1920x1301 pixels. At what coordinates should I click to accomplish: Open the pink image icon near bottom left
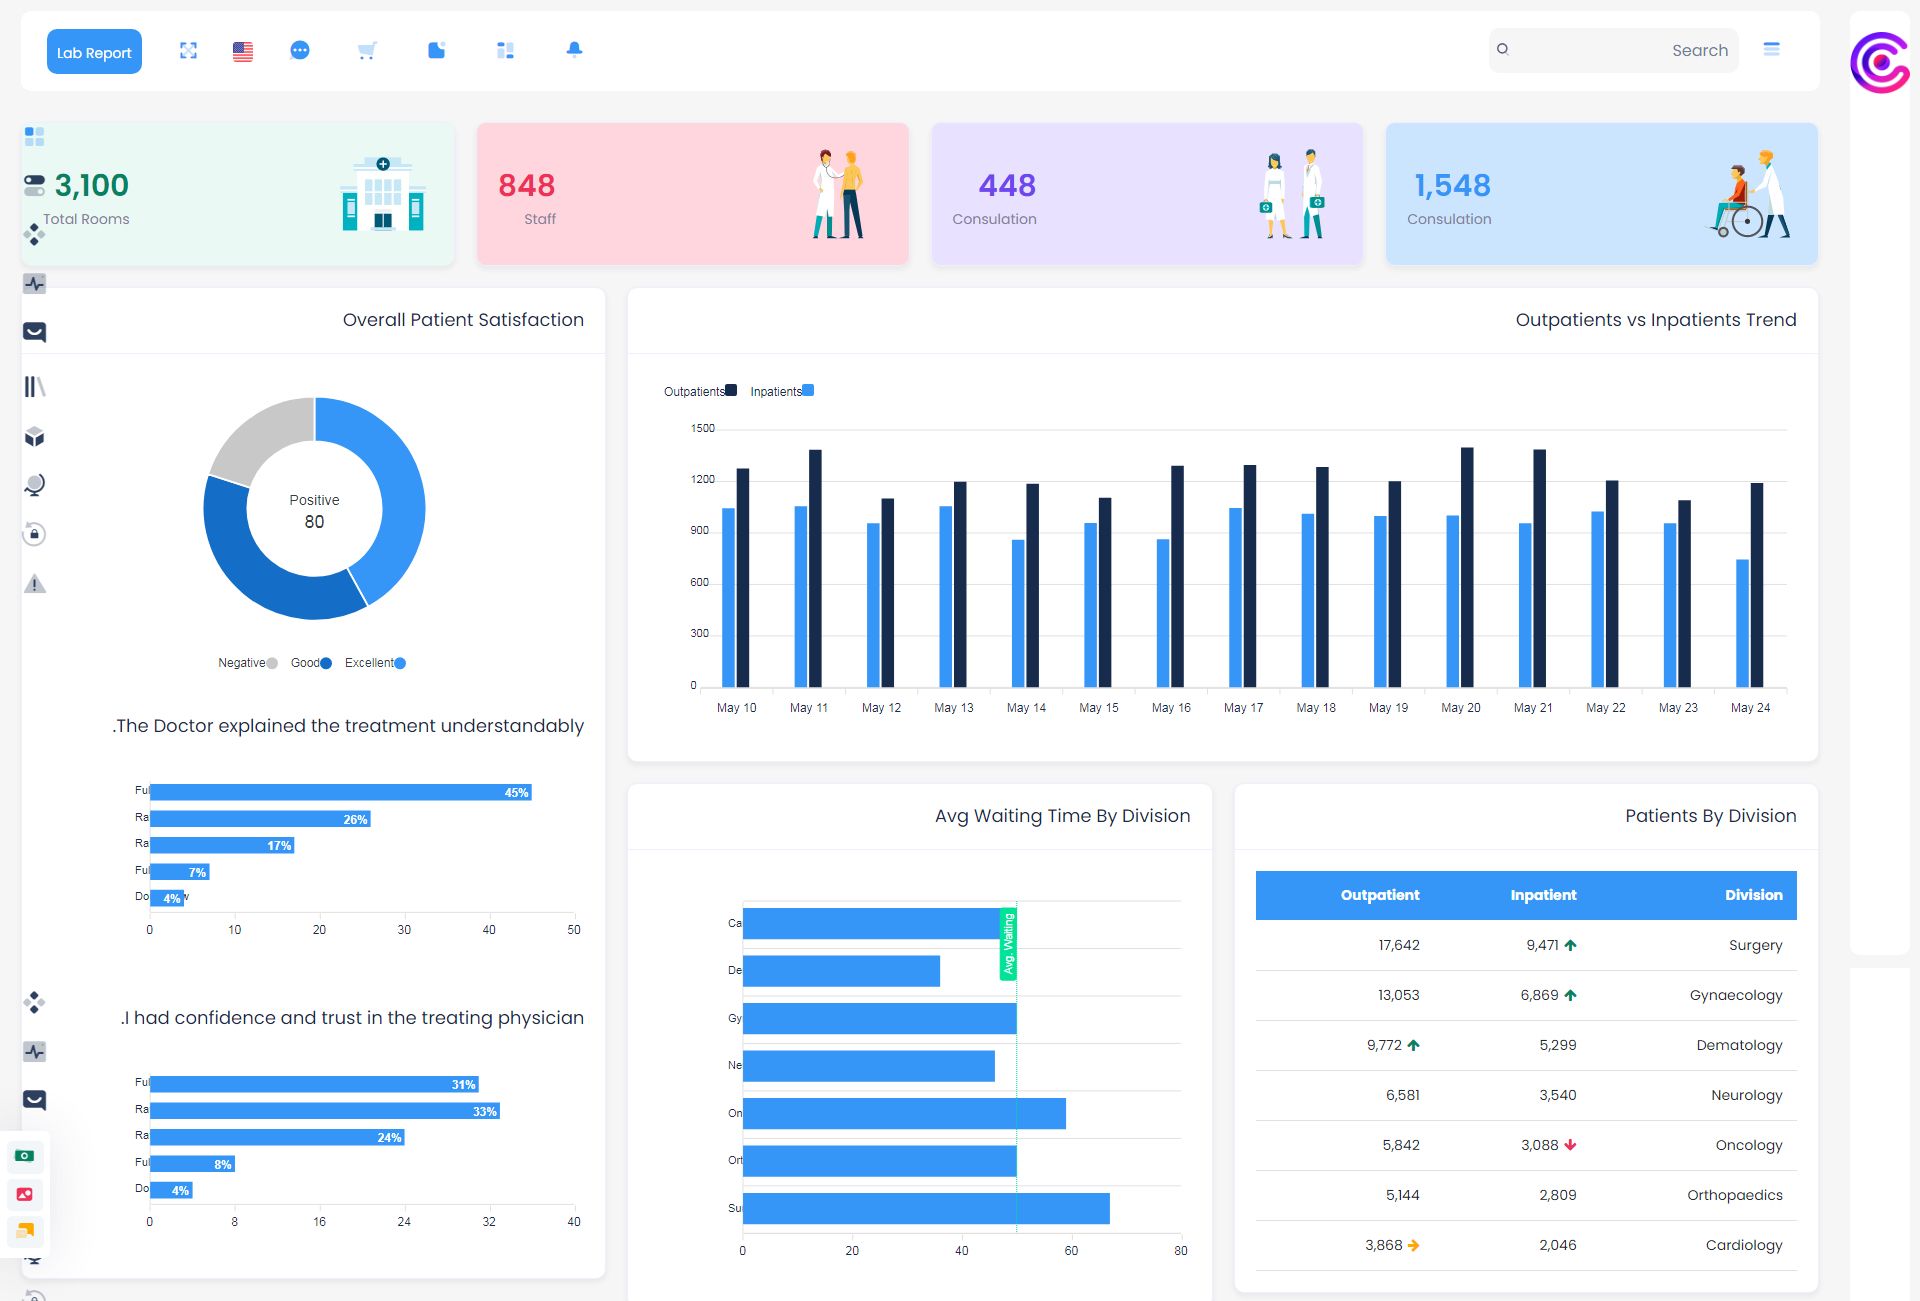coord(25,1194)
